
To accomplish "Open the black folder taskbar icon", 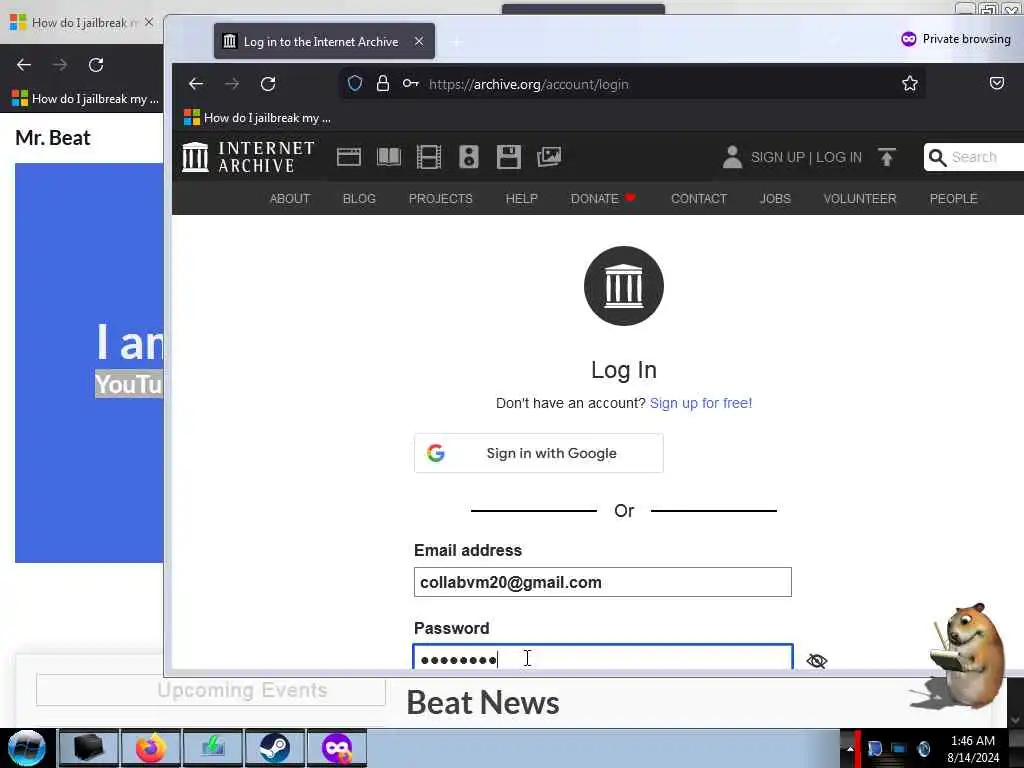I will coord(89,748).
